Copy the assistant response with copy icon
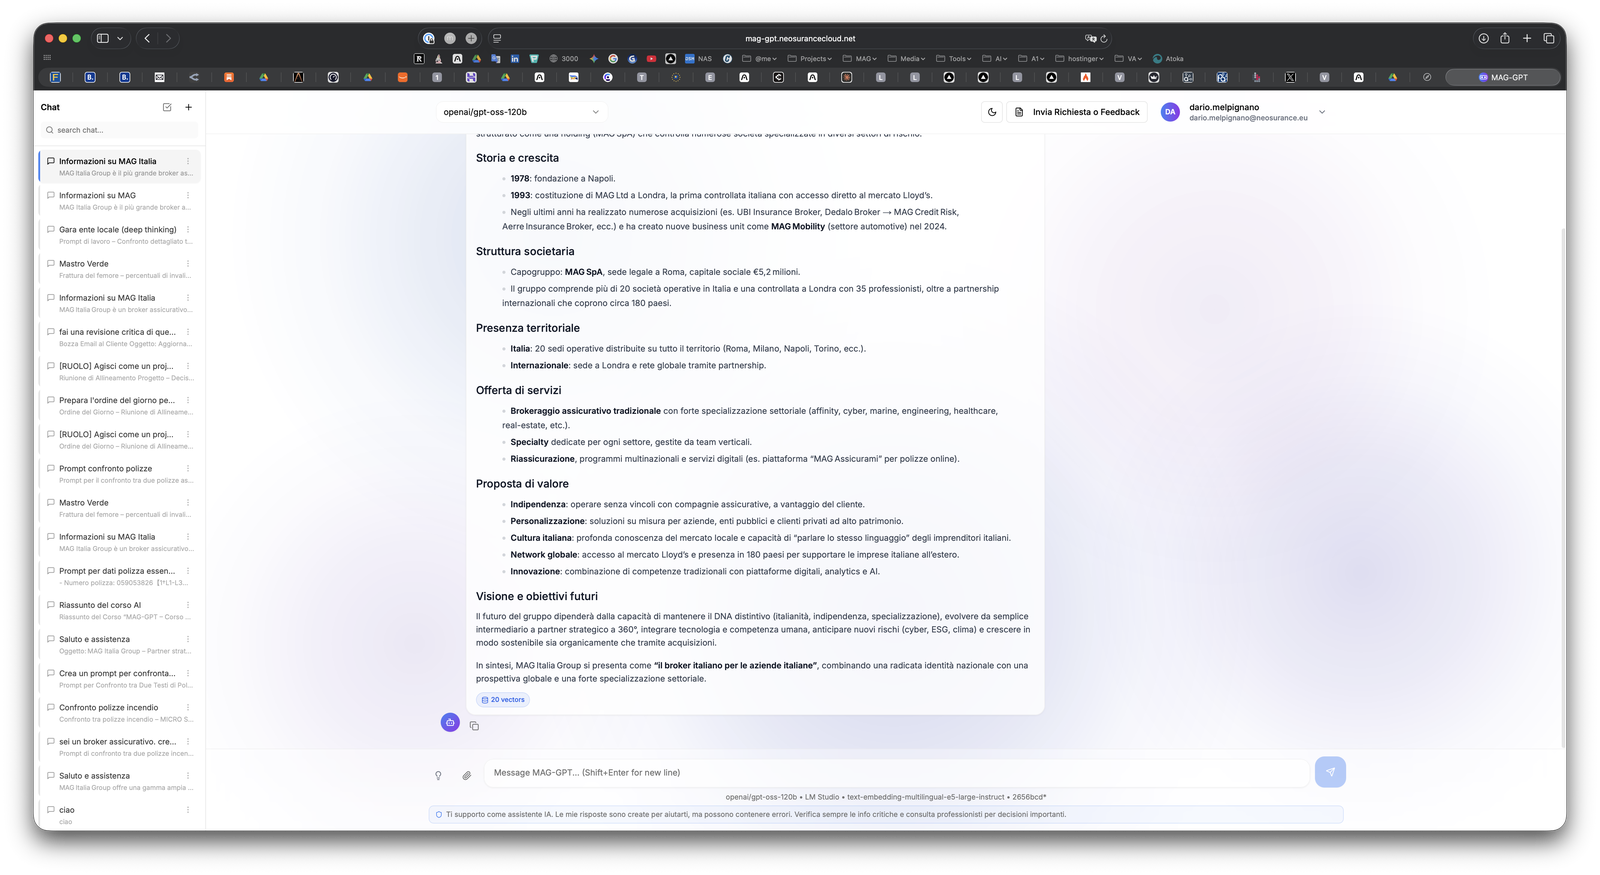Viewport: 1600px width, 875px height. [474, 726]
